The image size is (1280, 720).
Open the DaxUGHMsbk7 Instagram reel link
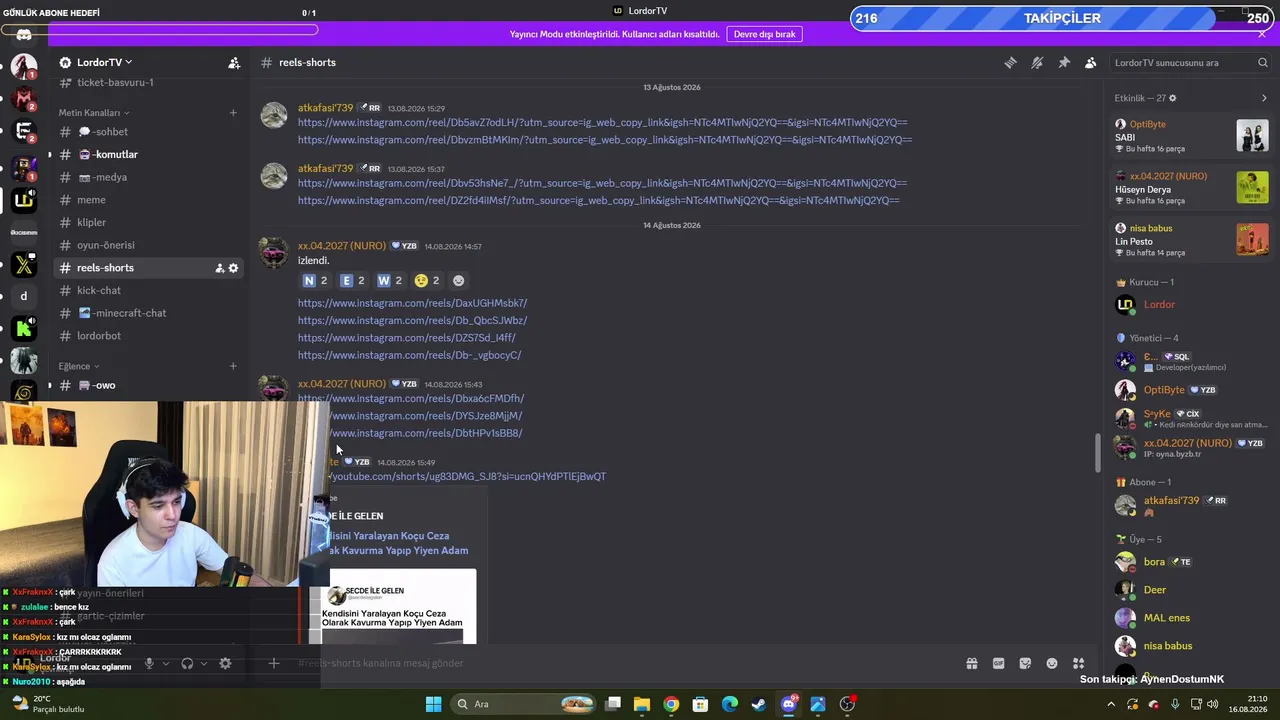(x=412, y=303)
